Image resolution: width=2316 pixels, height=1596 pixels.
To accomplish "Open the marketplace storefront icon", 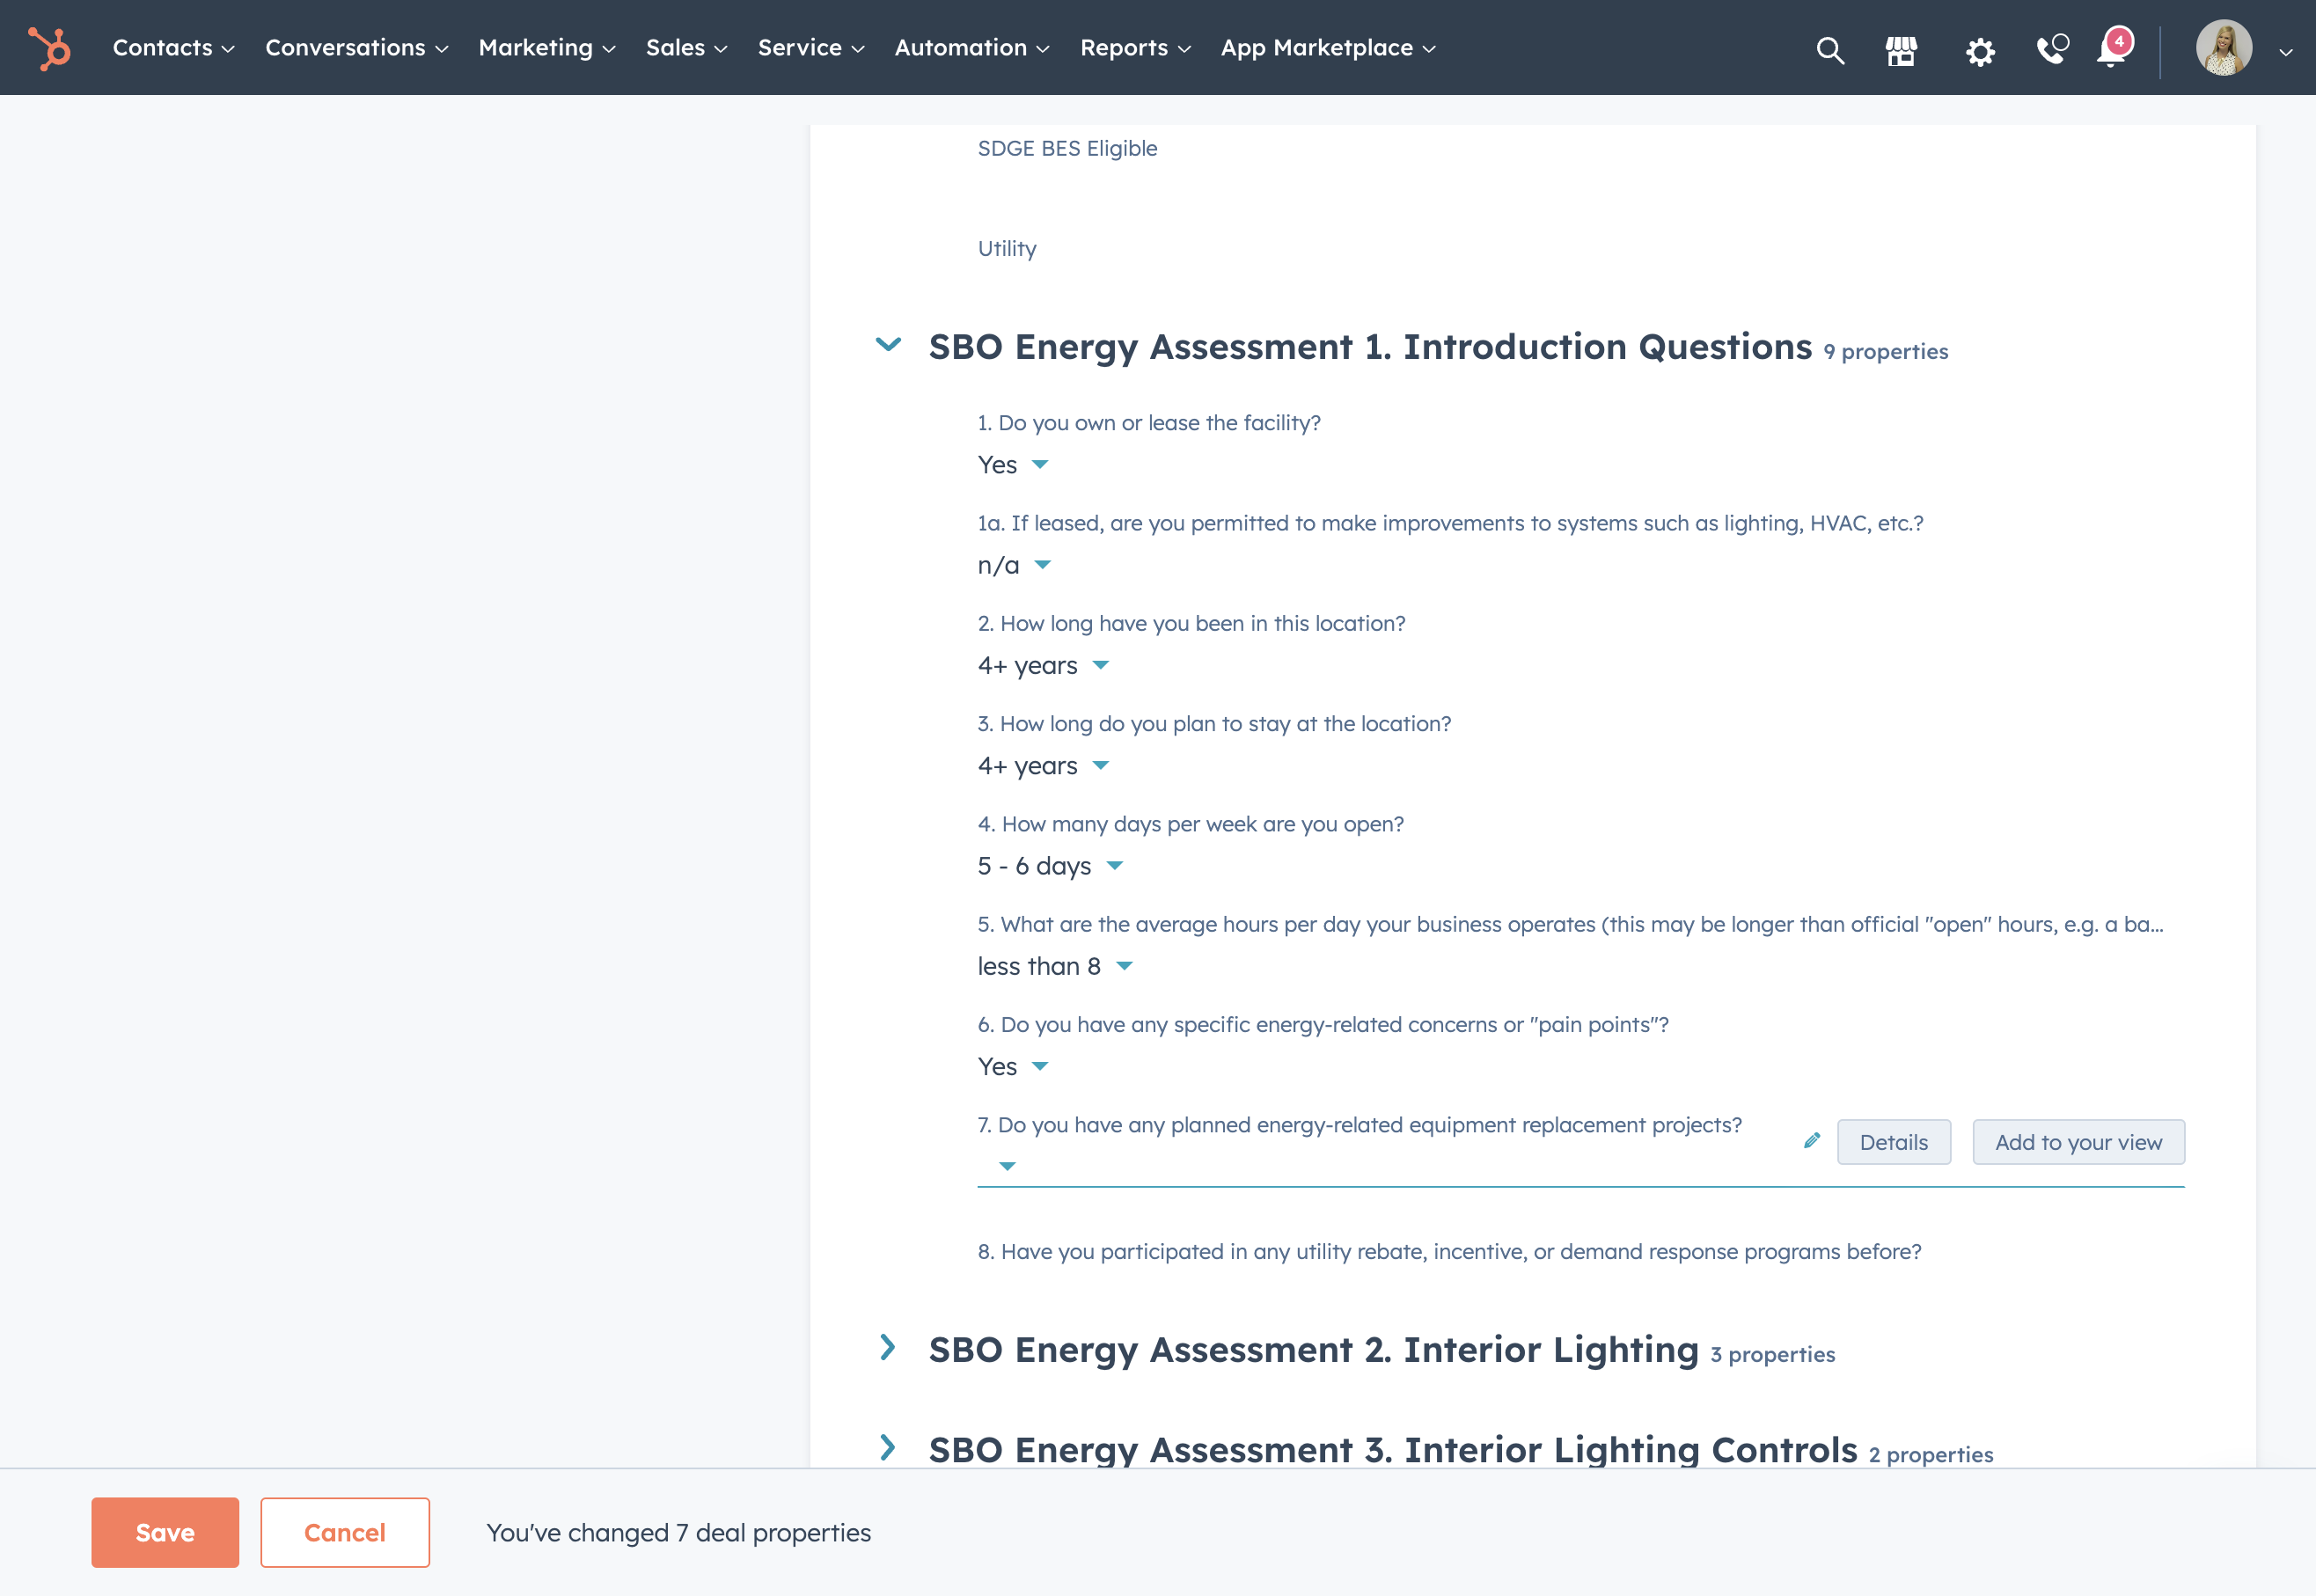I will pos(1901,50).
